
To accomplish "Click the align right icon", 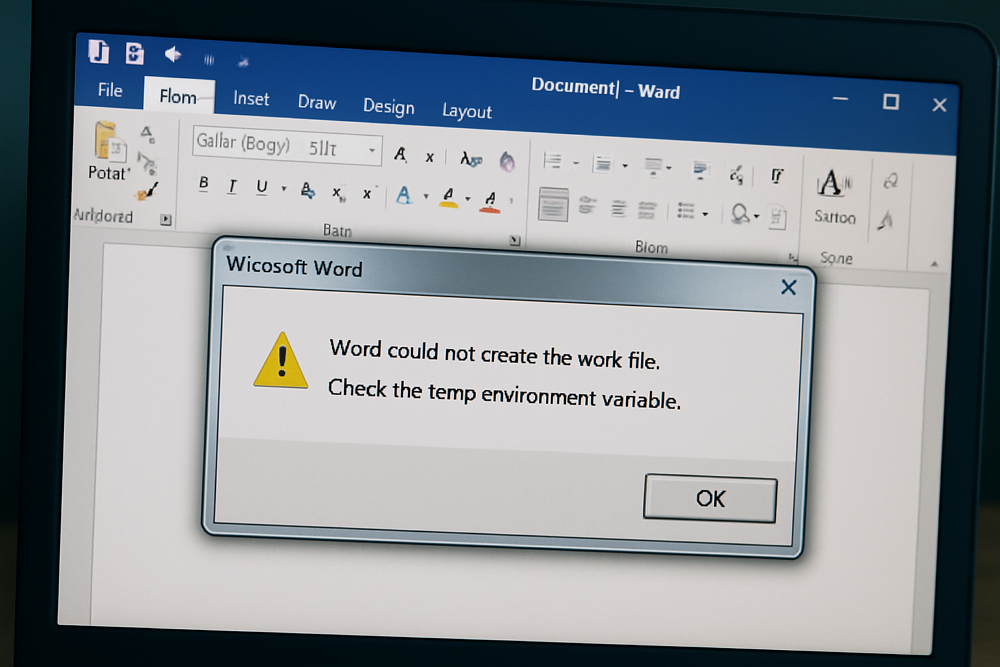I will tap(647, 210).
